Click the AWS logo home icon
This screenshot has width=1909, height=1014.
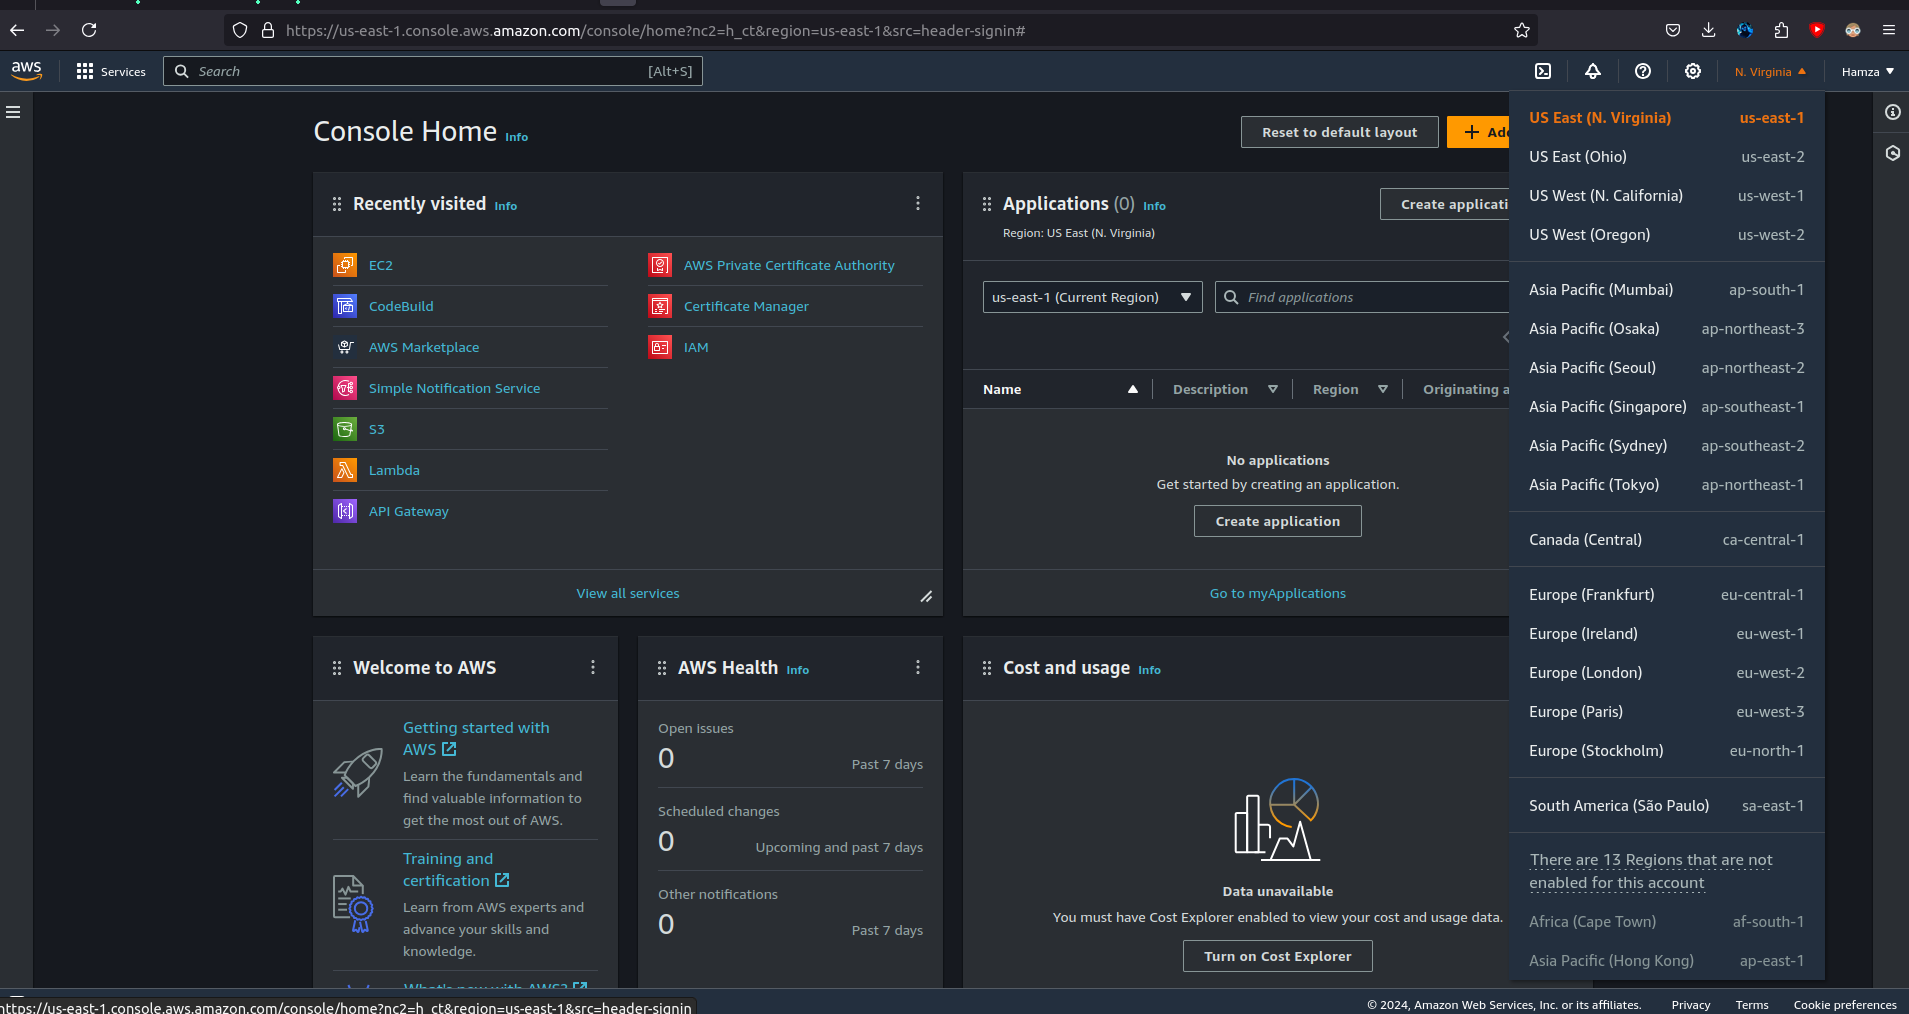coord(27,71)
